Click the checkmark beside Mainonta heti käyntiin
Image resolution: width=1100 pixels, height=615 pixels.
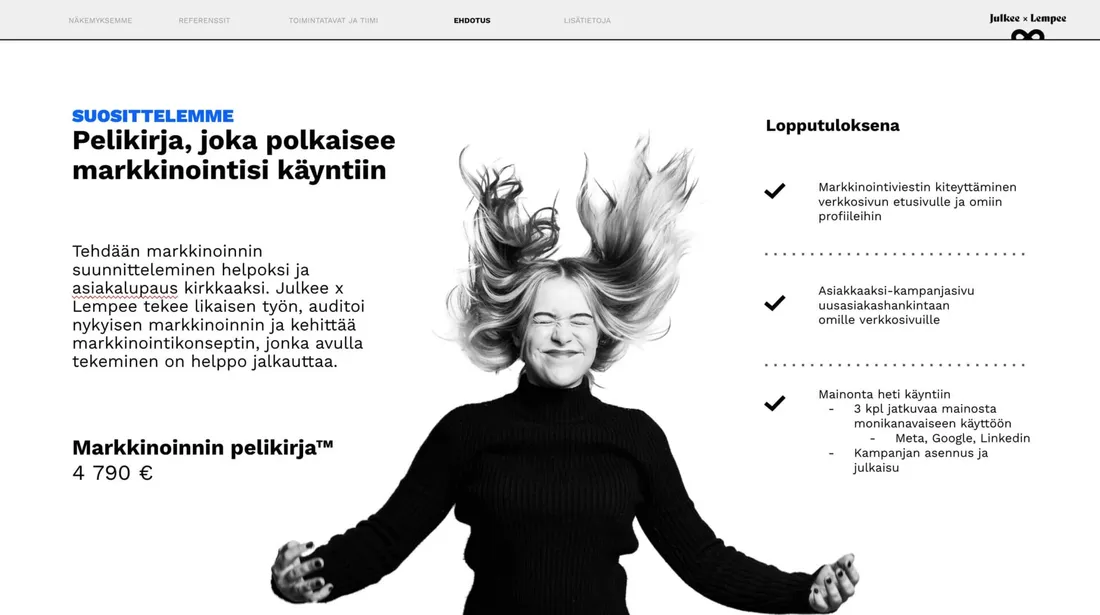point(774,403)
